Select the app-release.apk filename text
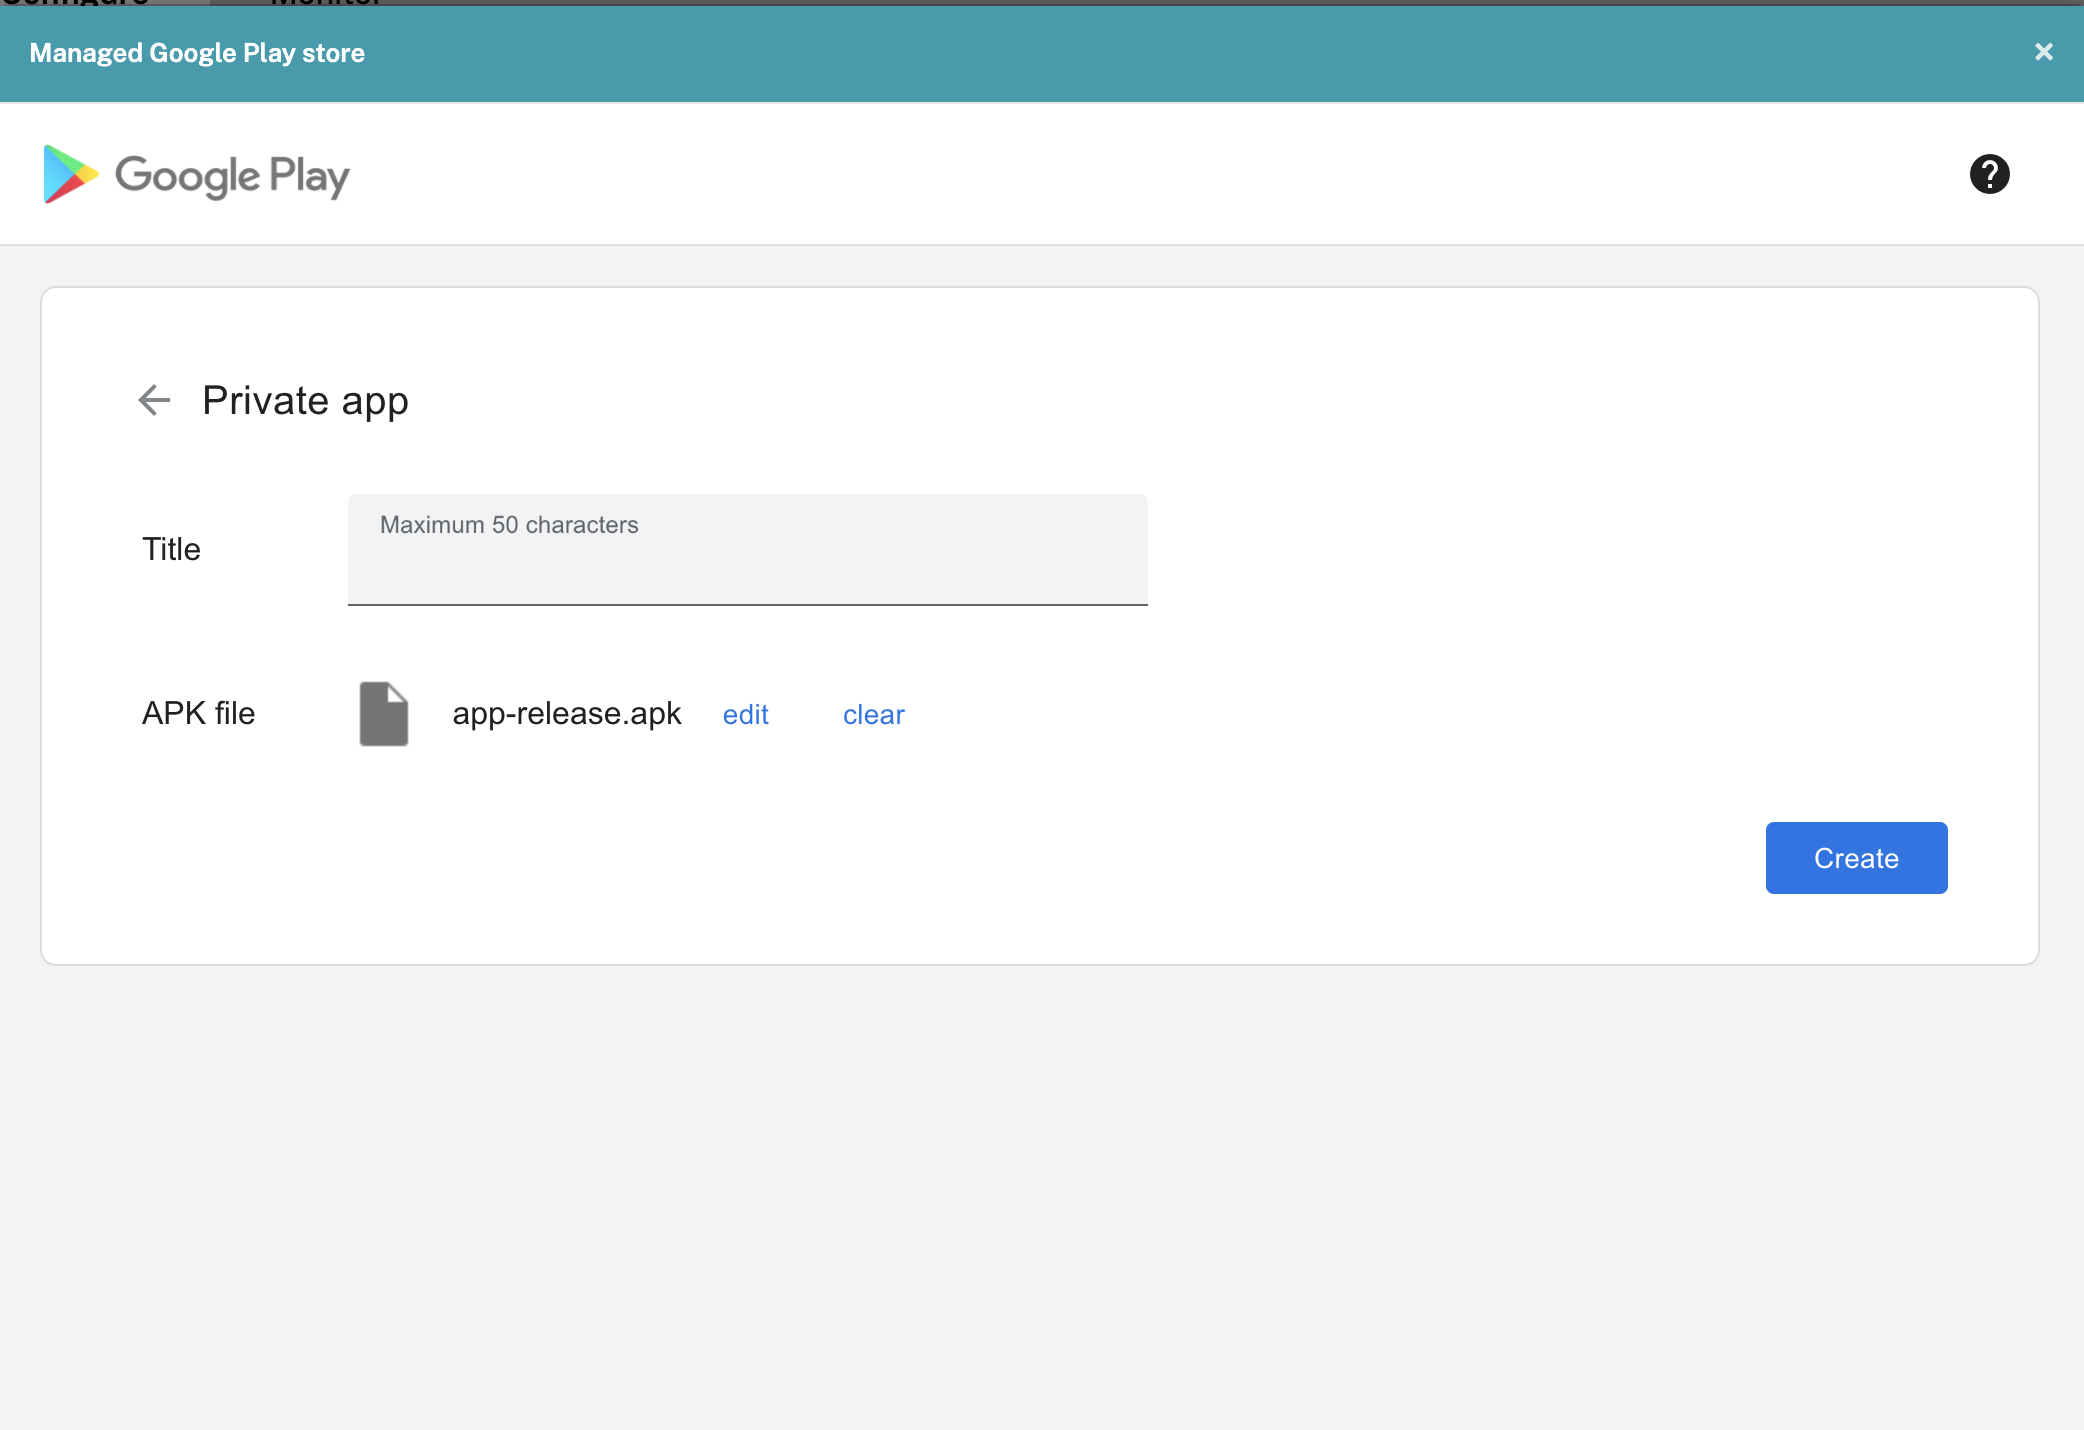This screenshot has width=2084, height=1430. coord(566,714)
